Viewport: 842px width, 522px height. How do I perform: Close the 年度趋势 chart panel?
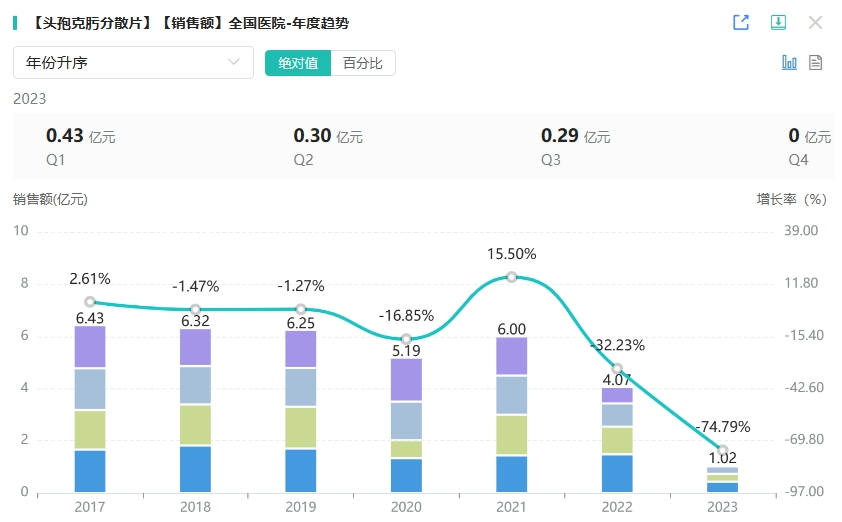815,22
